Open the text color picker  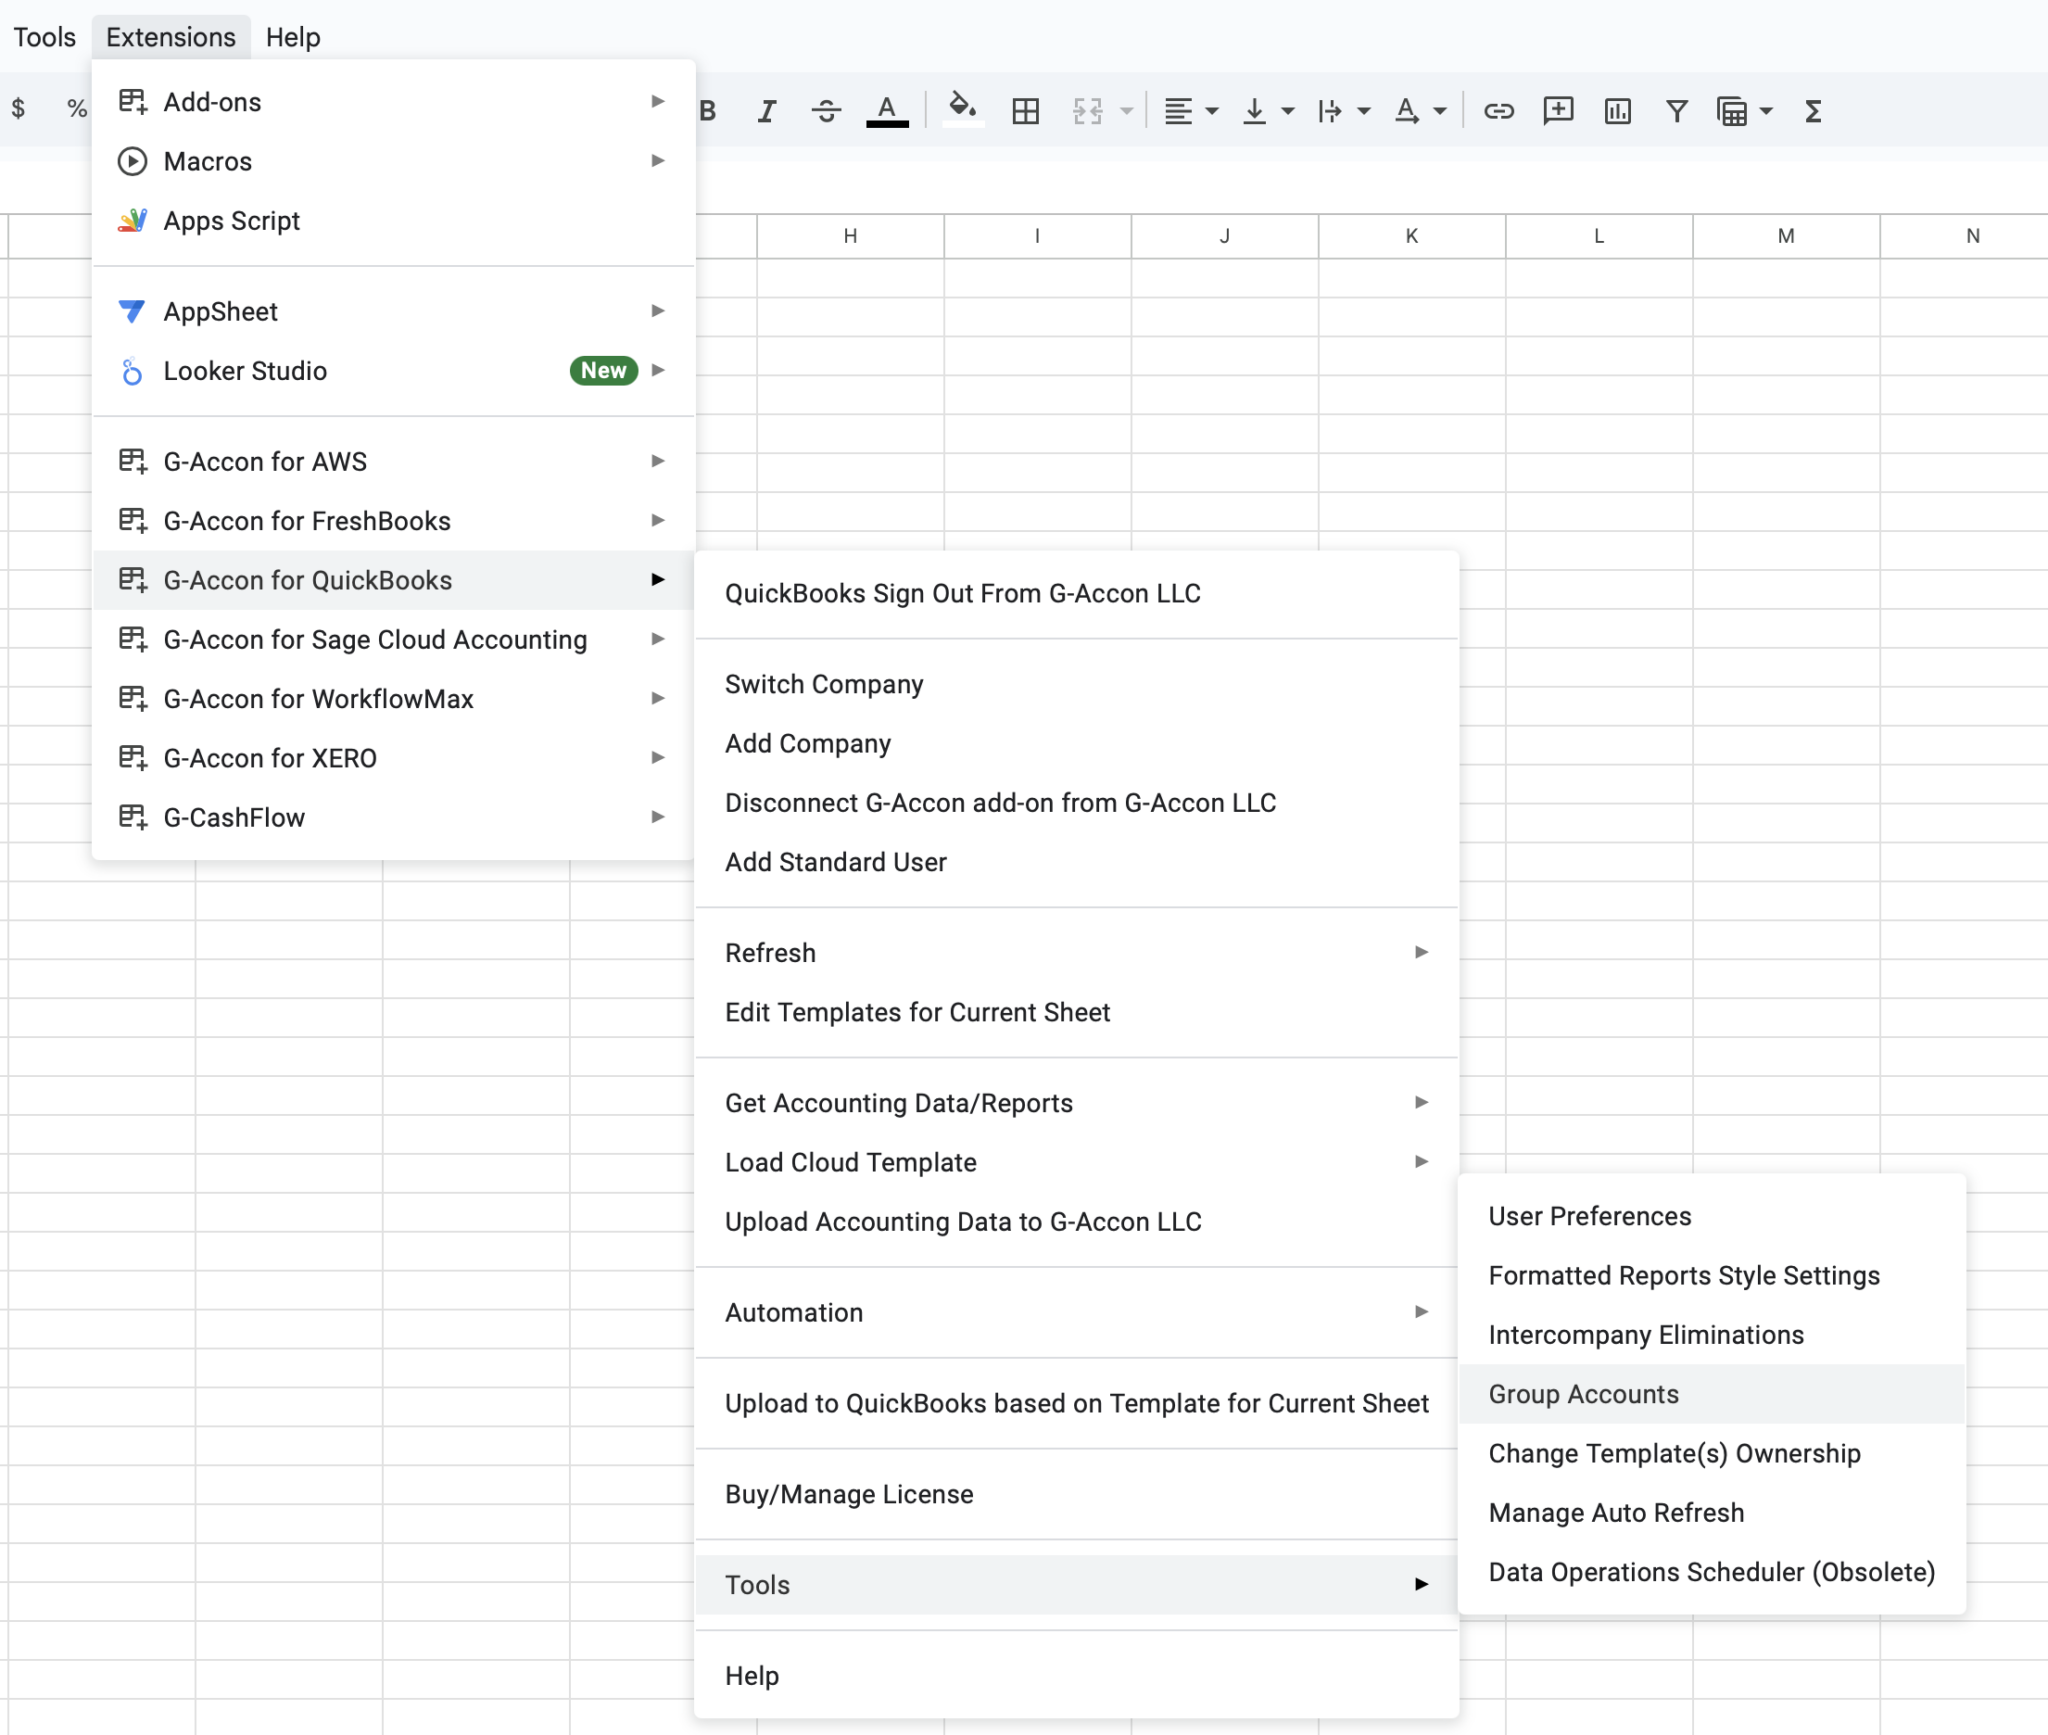pyautogui.click(x=887, y=111)
